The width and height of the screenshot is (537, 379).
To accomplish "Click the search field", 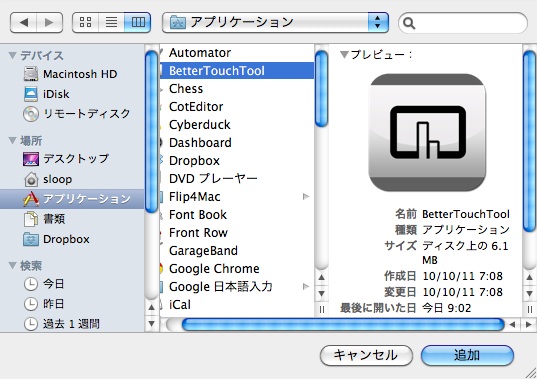I will point(463,23).
